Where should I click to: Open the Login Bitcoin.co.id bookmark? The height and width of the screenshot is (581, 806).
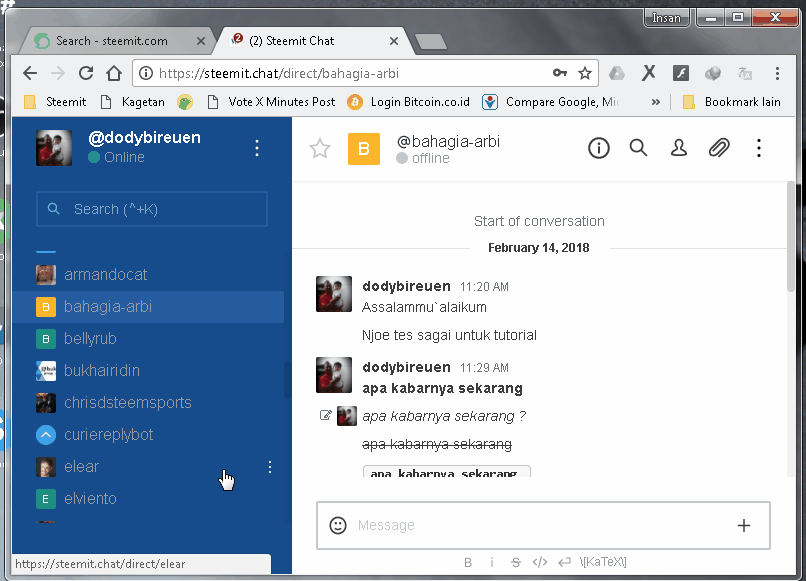pos(409,102)
